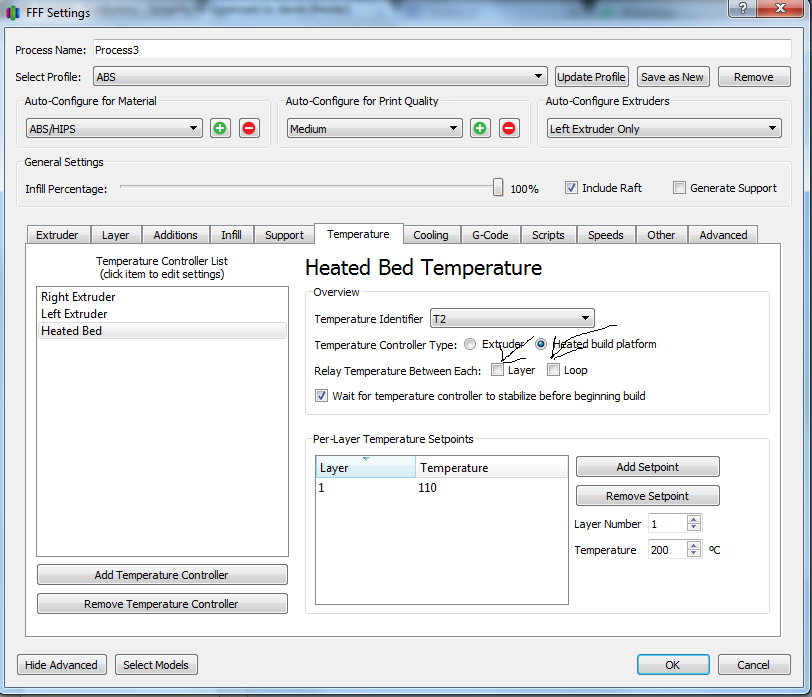Open the help question mark button

coord(742,8)
